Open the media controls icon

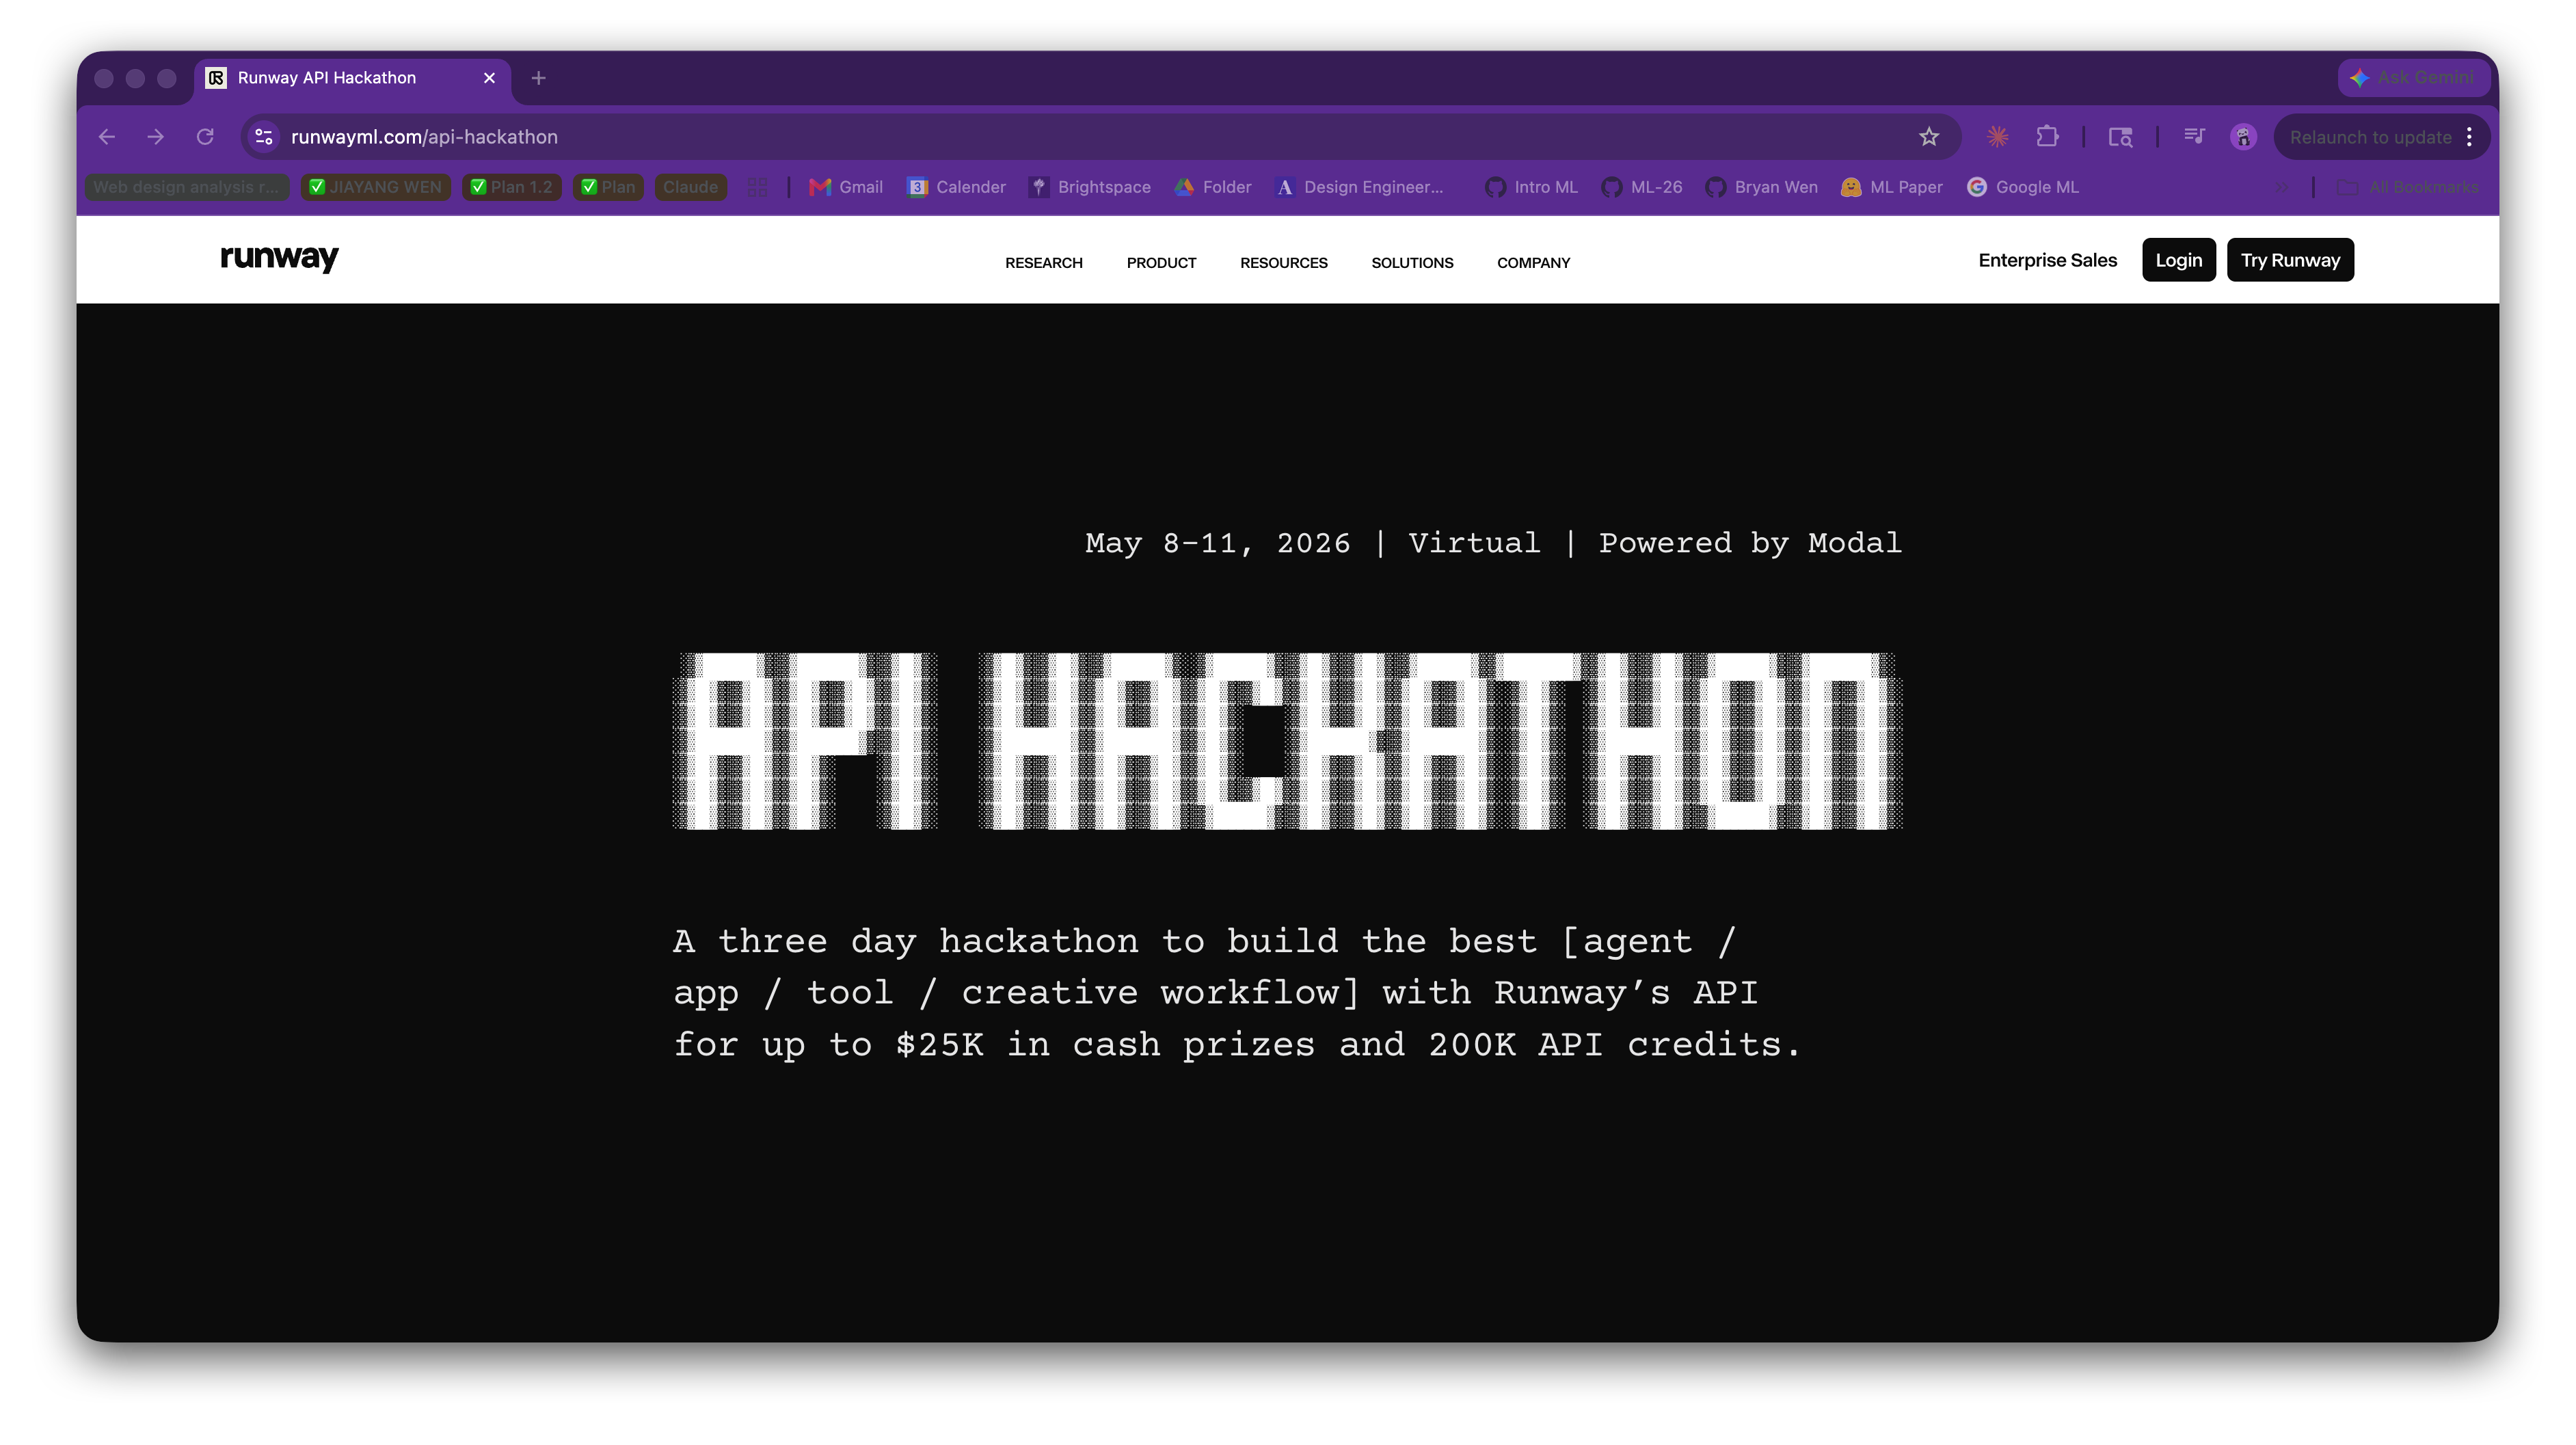pos(2194,137)
